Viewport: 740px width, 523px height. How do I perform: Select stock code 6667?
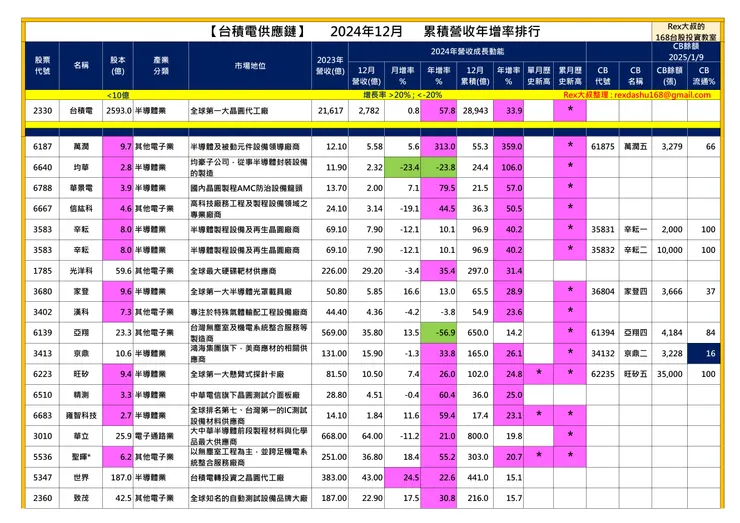coord(42,208)
